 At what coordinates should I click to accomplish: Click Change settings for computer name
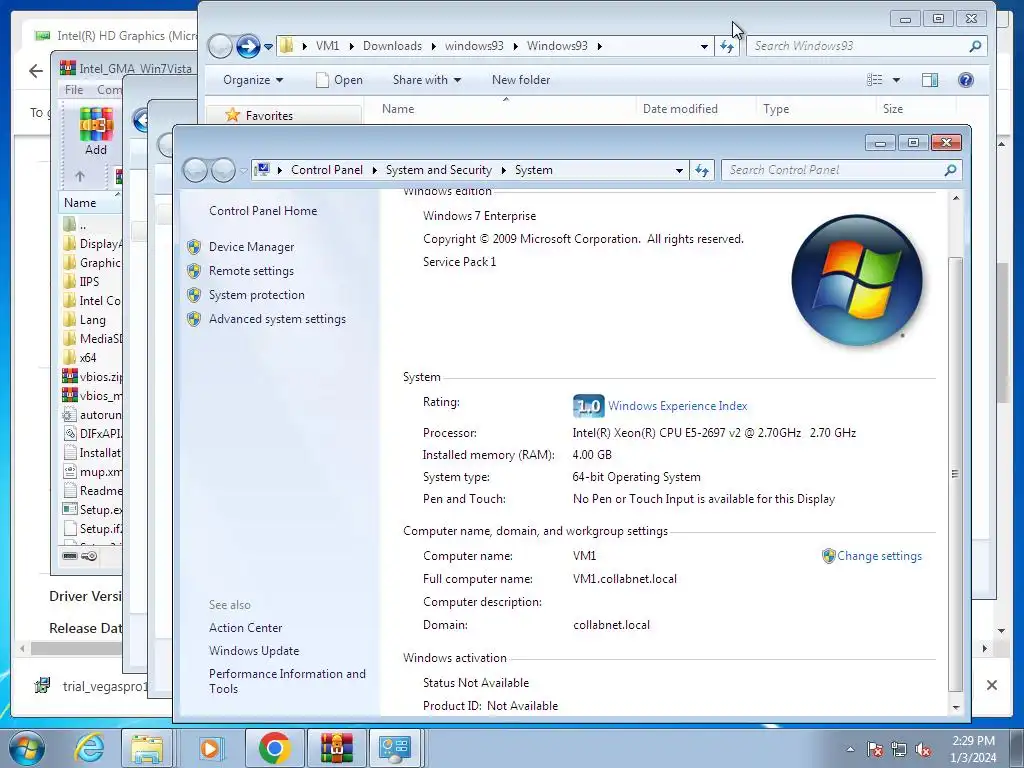[x=880, y=556]
